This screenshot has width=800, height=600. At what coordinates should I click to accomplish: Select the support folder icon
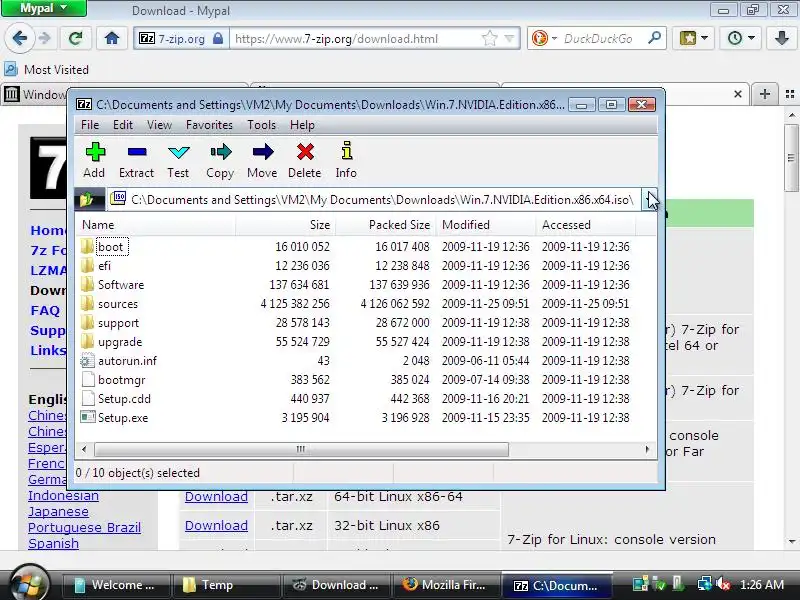pos(87,322)
